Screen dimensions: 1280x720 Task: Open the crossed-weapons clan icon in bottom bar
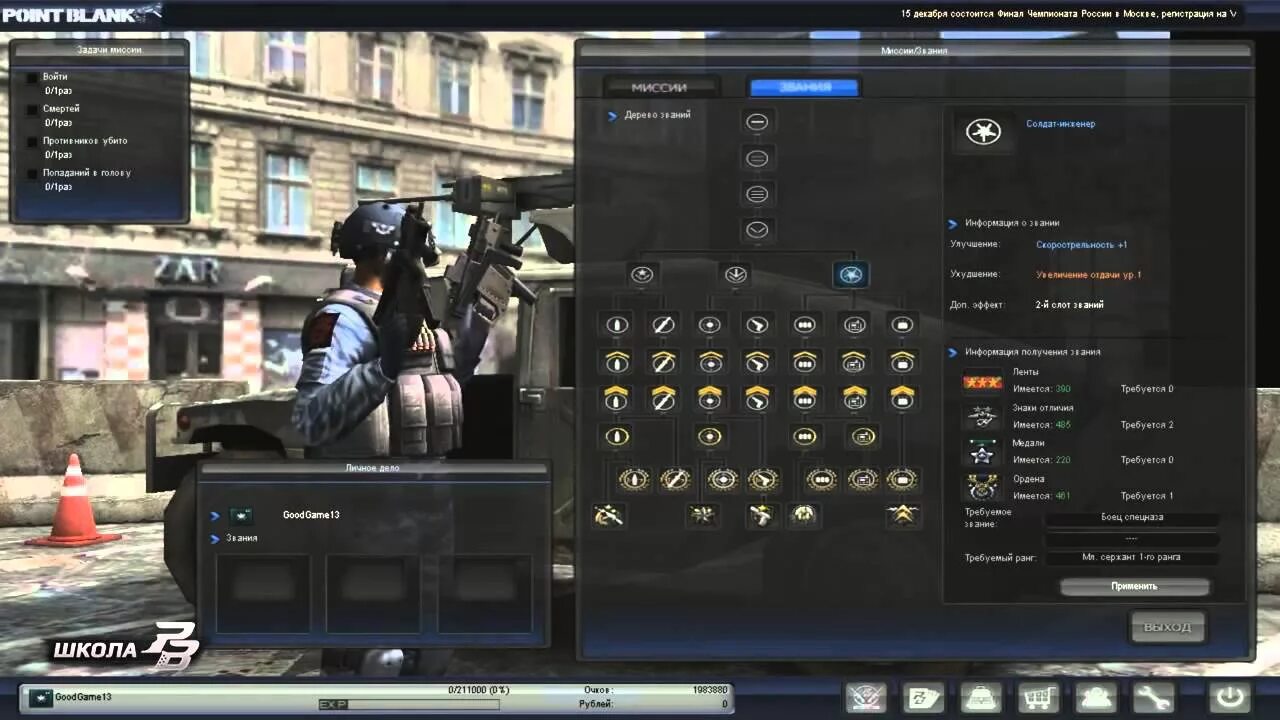click(x=866, y=696)
